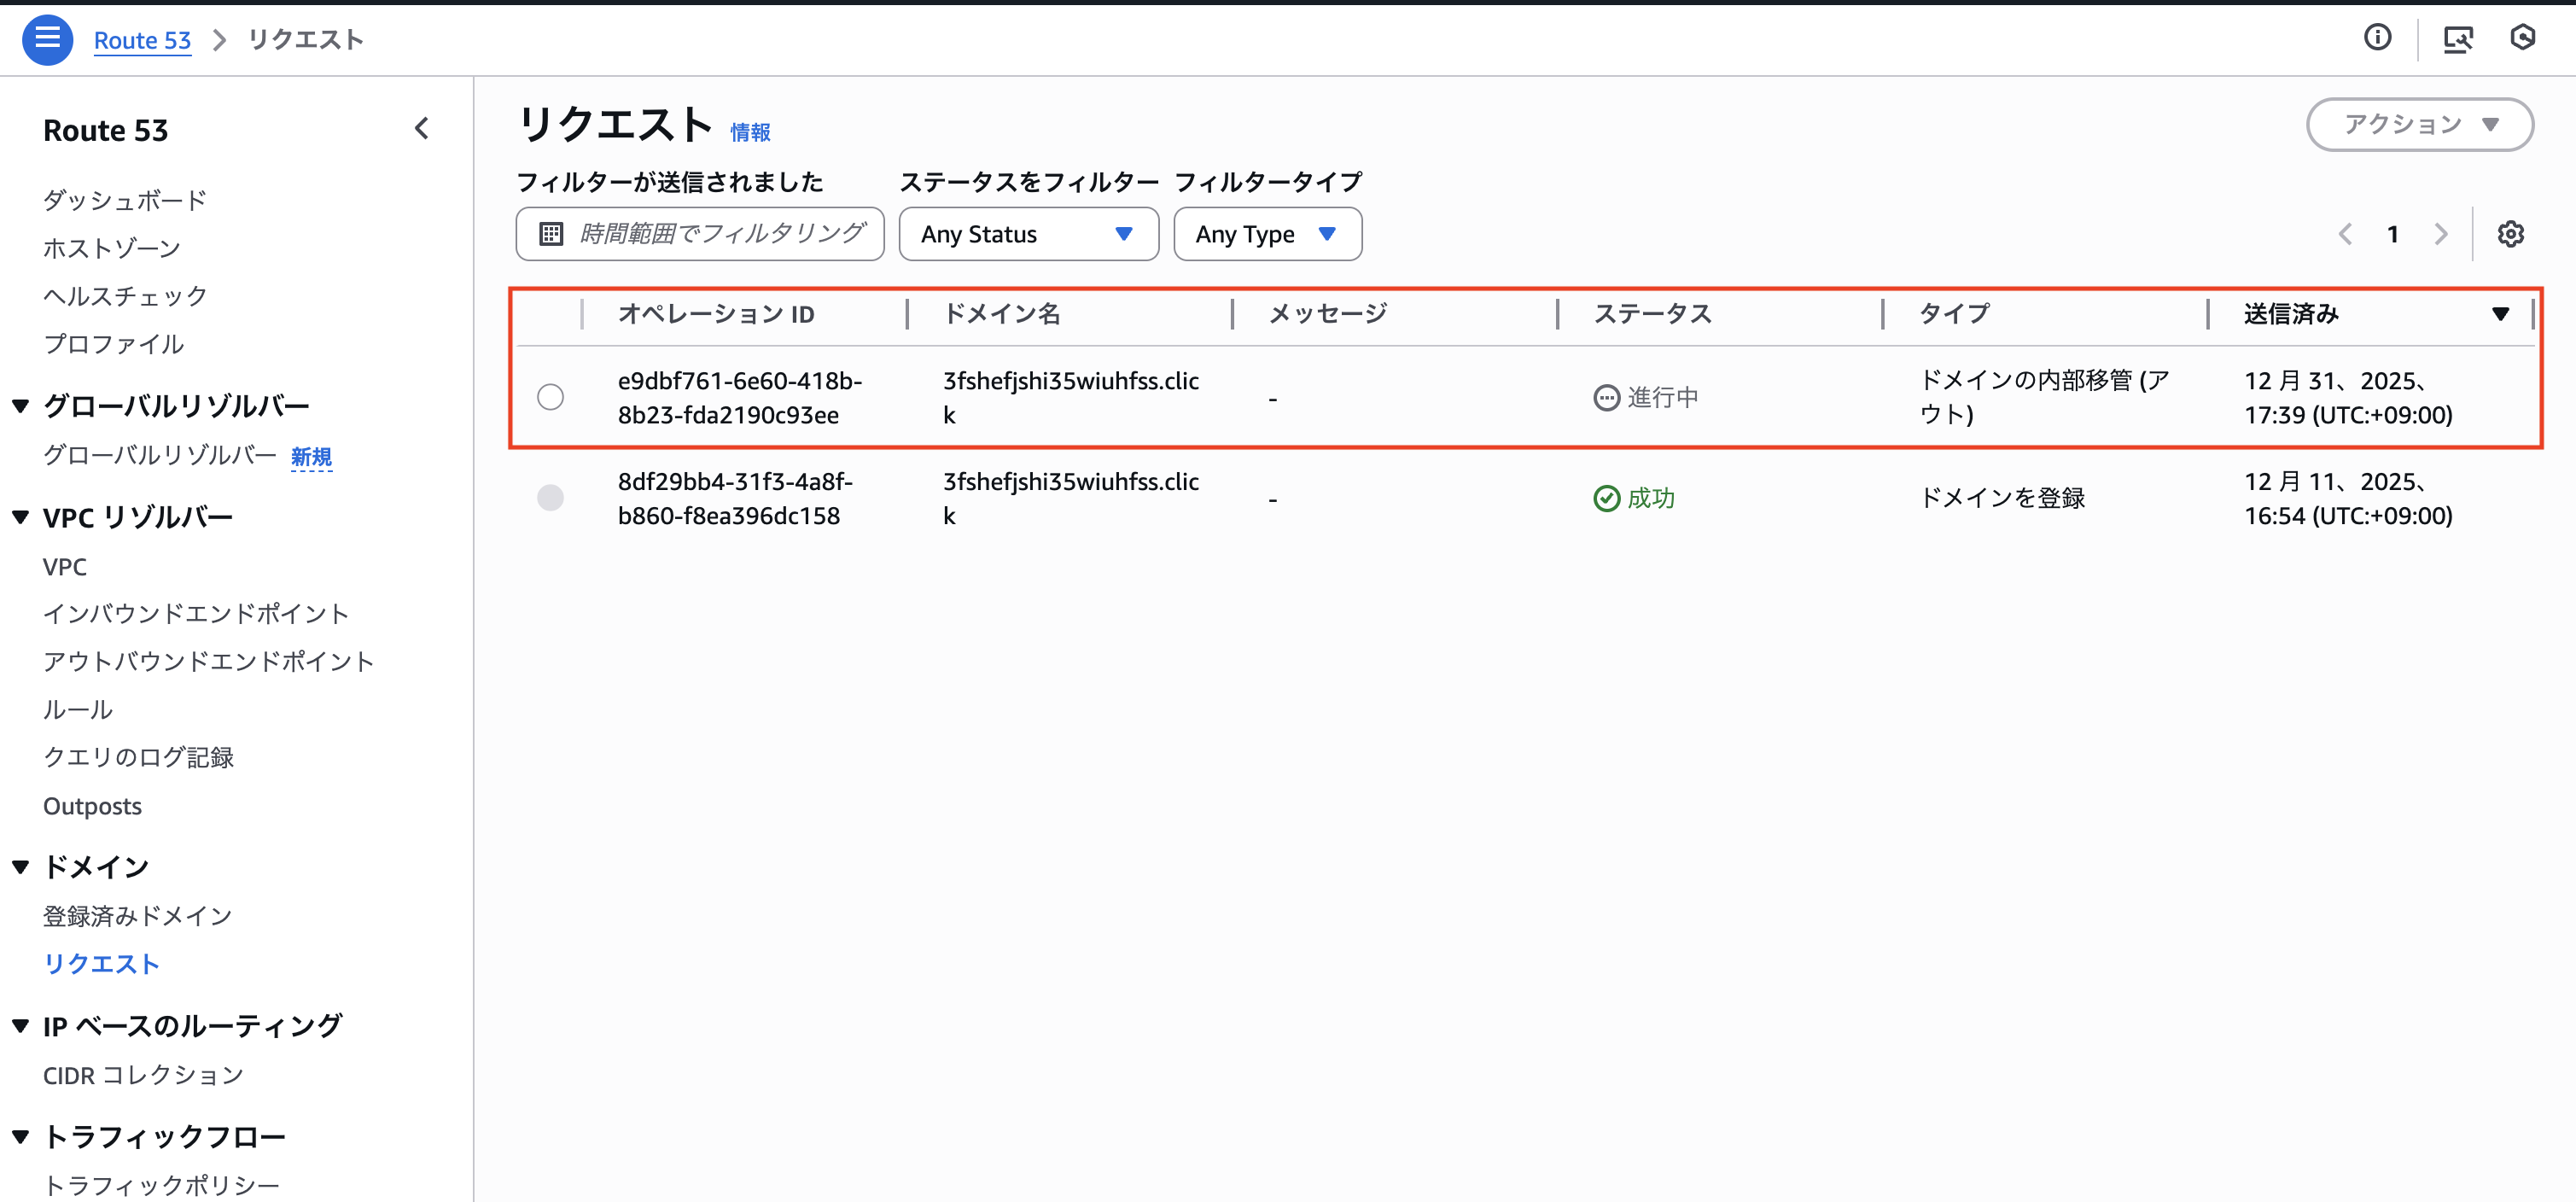Select the radio button for the ドメインを登録 row

pyautogui.click(x=550, y=497)
